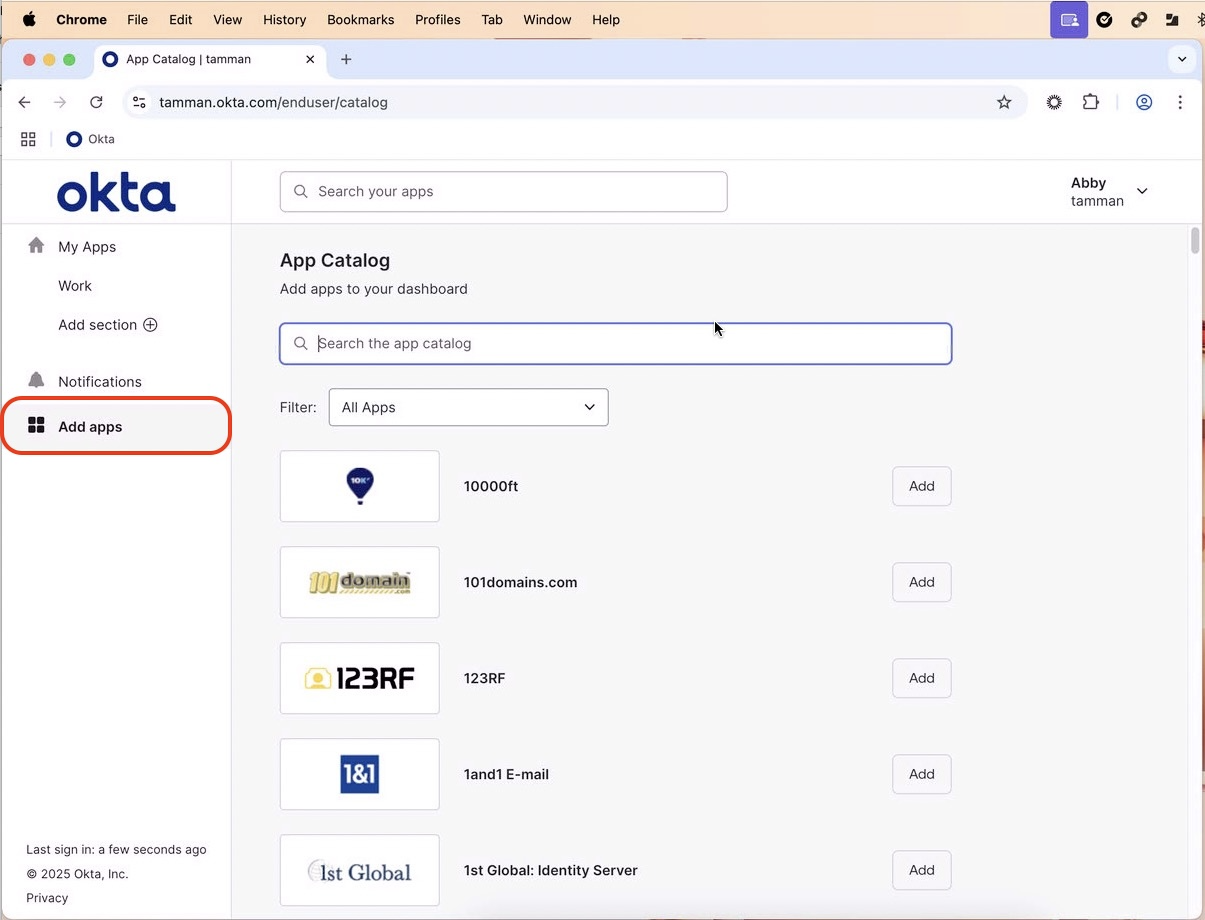The width and height of the screenshot is (1205, 920).
Task: Bookmark page with the star icon
Action: pyautogui.click(x=1004, y=102)
